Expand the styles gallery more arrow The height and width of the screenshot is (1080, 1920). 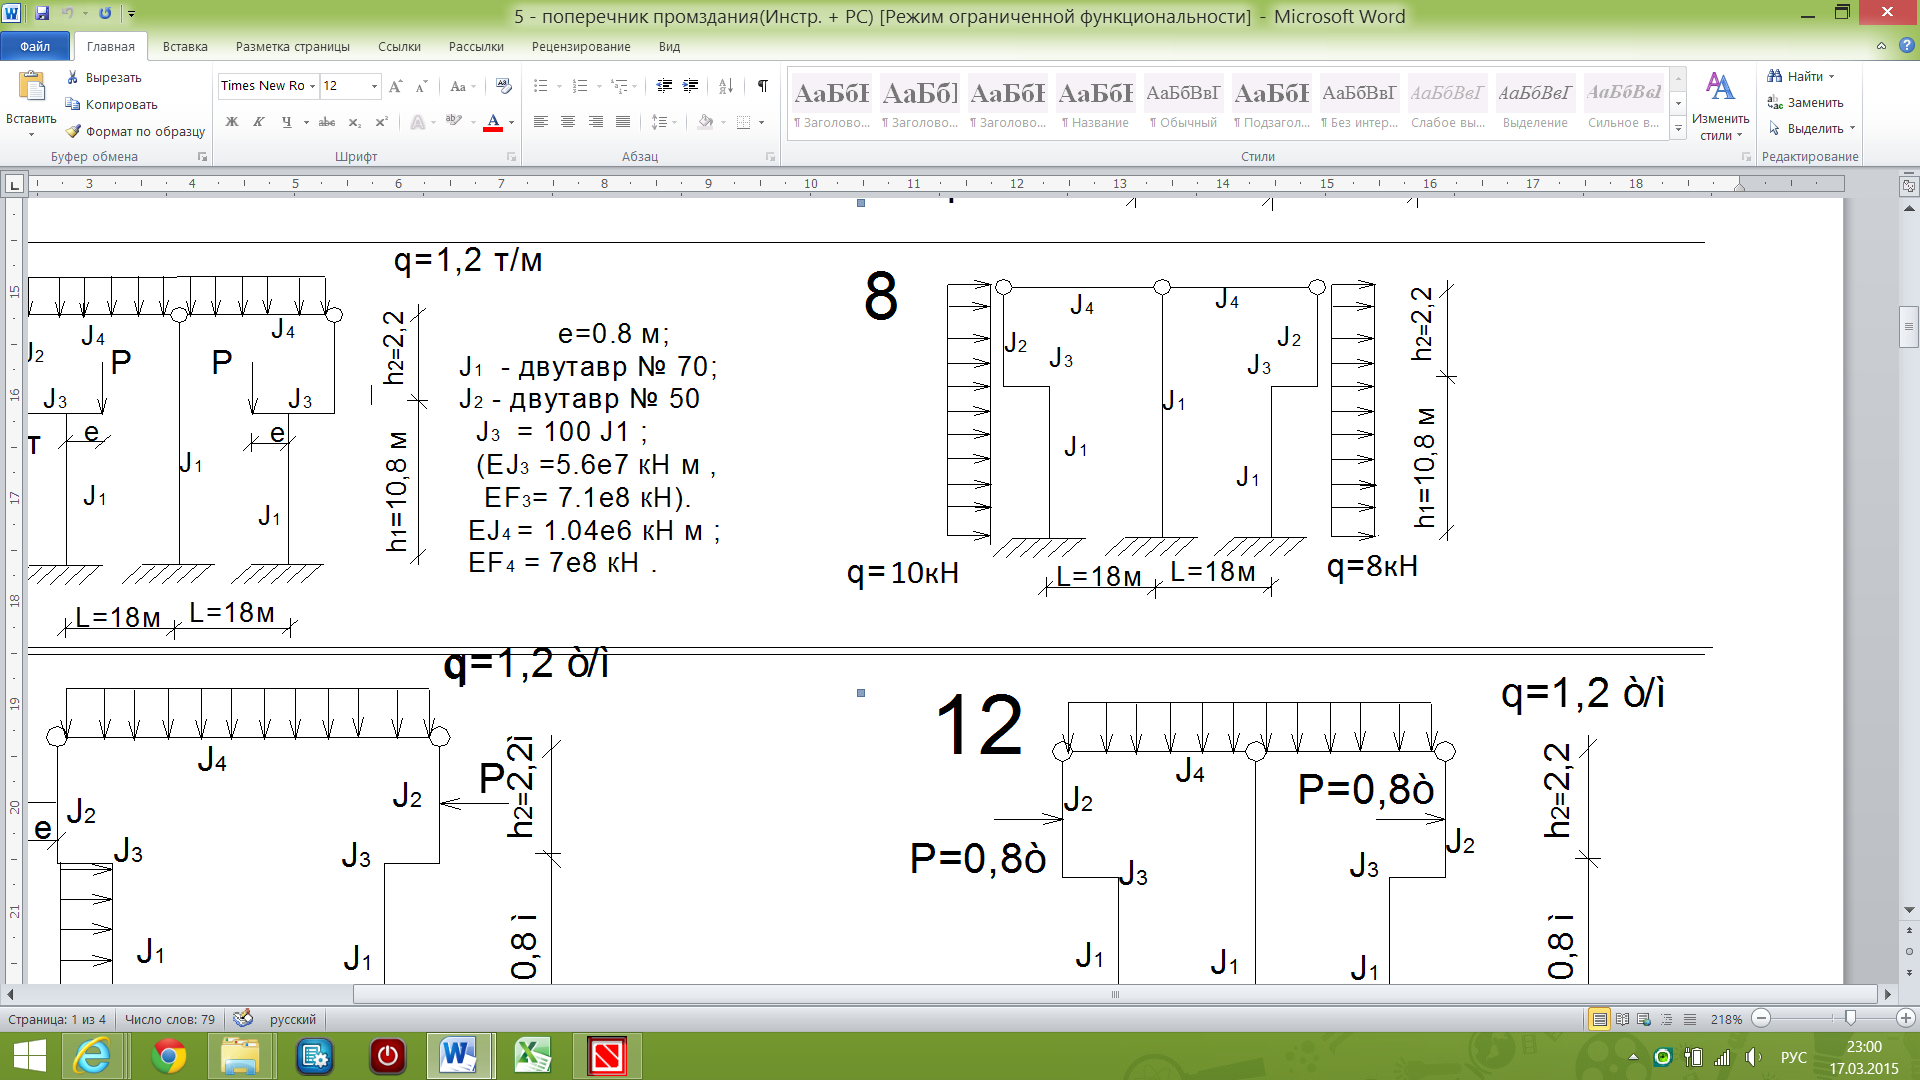click(1679, 130)
